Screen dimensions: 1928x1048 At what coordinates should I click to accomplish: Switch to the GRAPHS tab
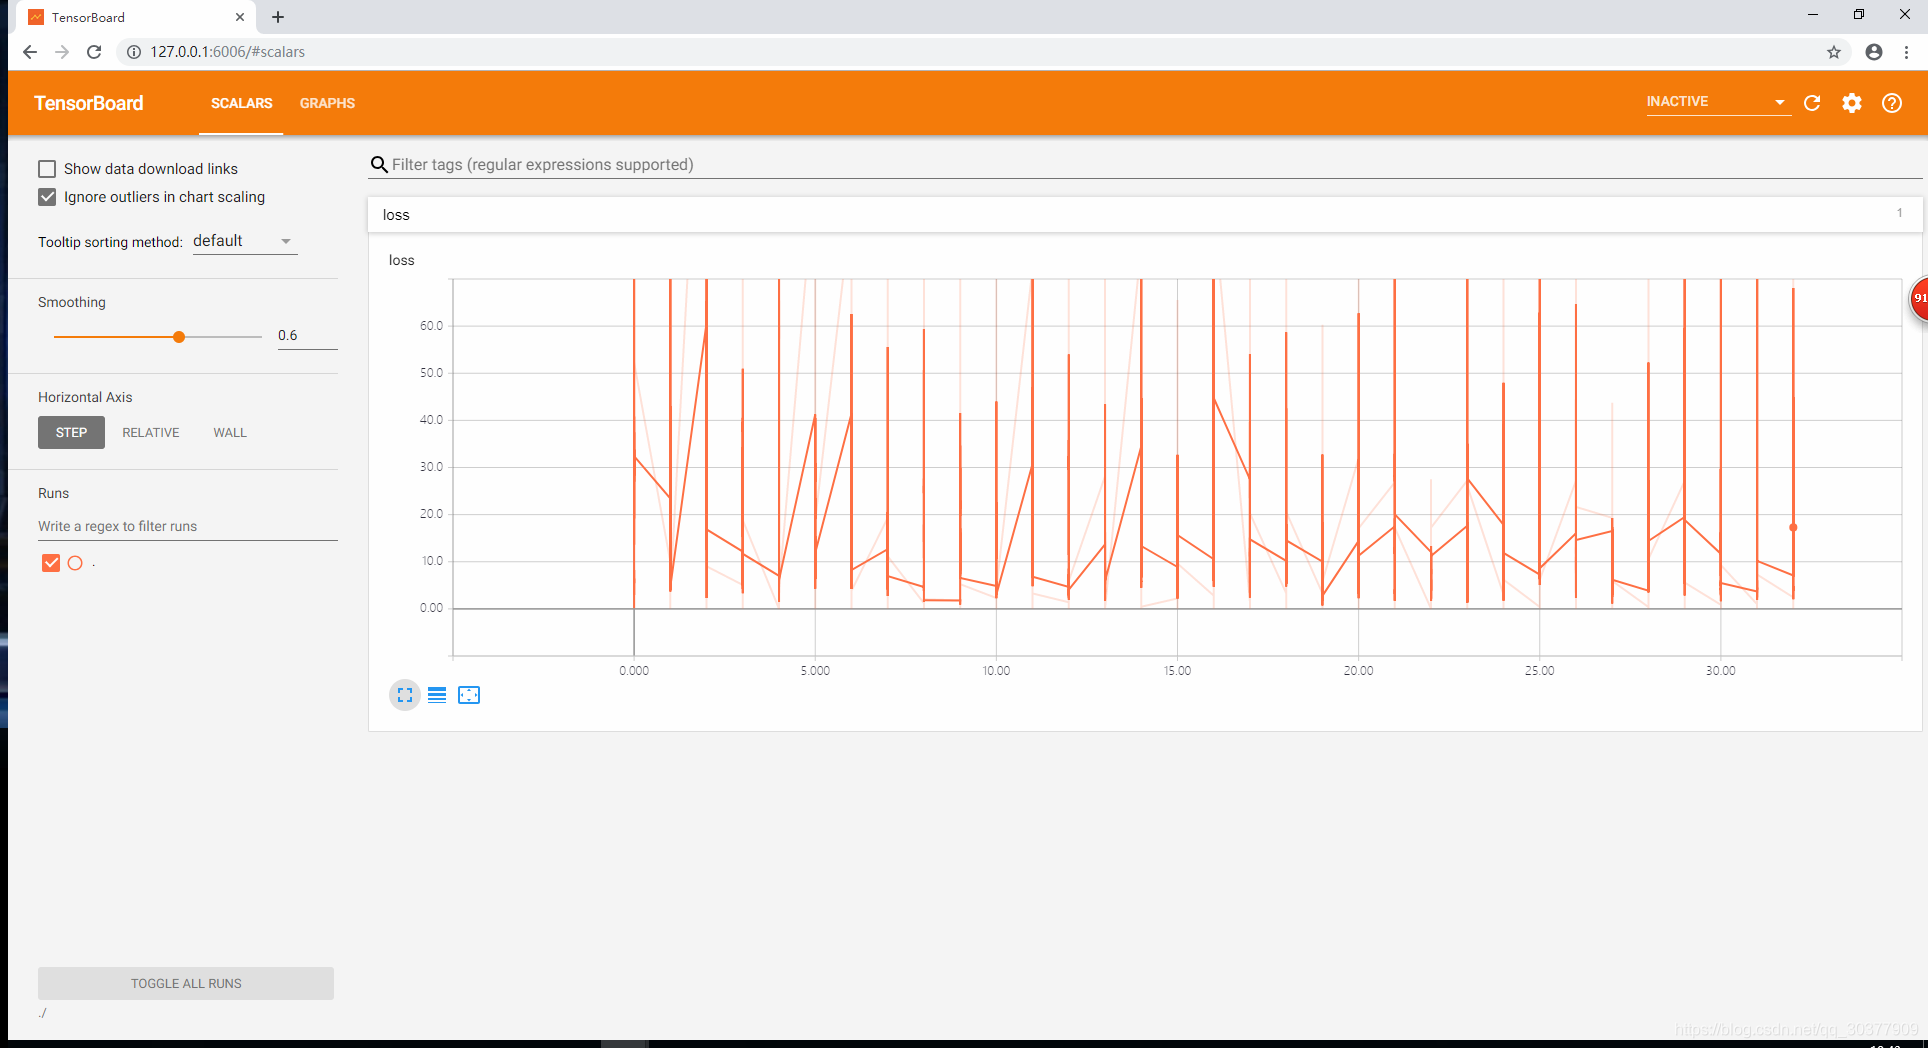pyautogui.click(x=327, y=103)
